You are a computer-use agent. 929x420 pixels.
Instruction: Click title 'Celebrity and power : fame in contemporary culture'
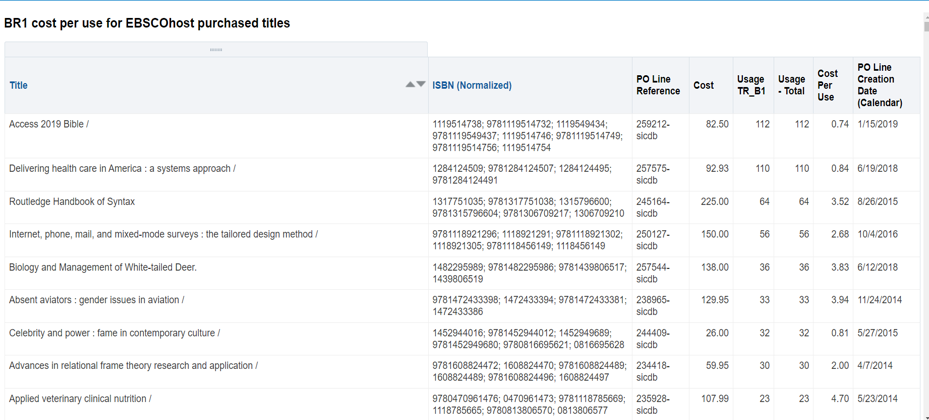114,334
